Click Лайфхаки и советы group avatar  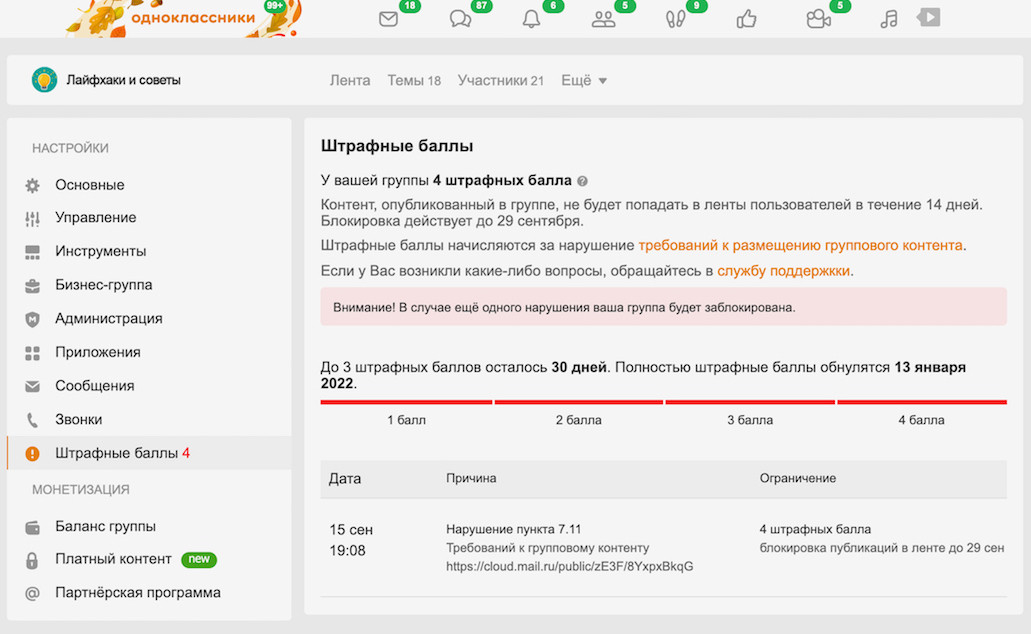(44, 80)
